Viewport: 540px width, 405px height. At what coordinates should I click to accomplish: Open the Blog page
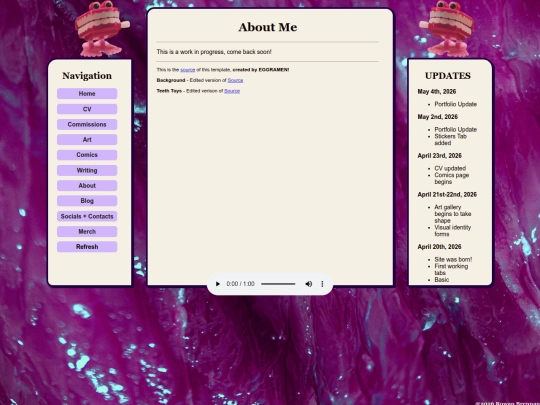(87, 201)
